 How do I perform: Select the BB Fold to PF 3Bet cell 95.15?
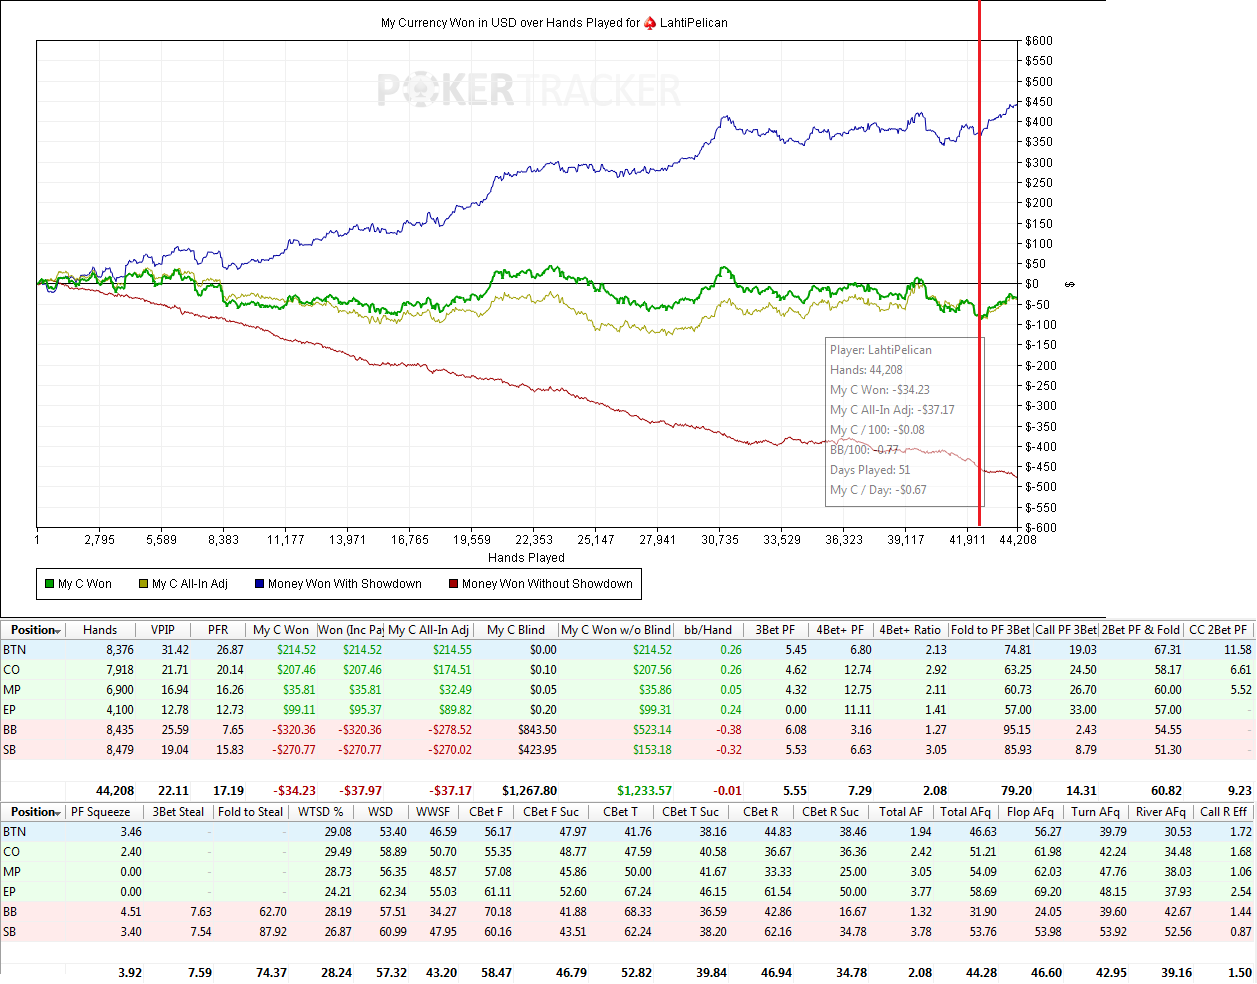[x=1017, y=730]
